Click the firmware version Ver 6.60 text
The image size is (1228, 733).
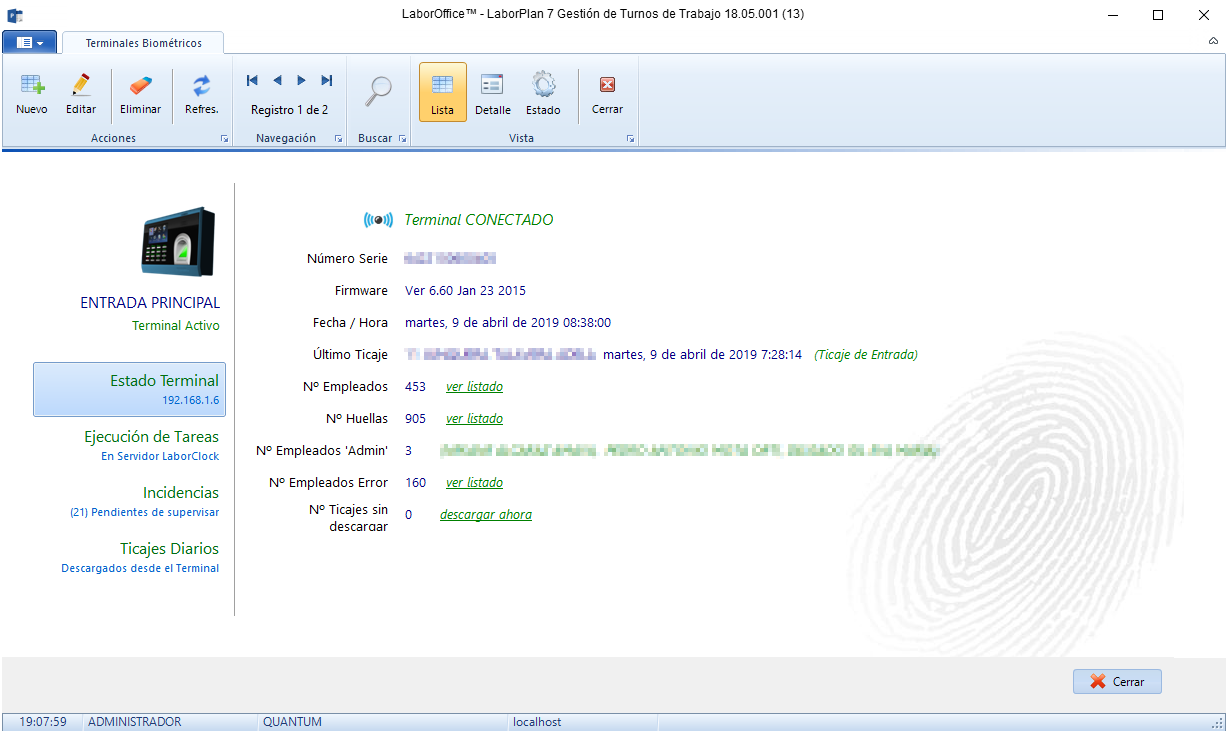click(x=465, y=291)
